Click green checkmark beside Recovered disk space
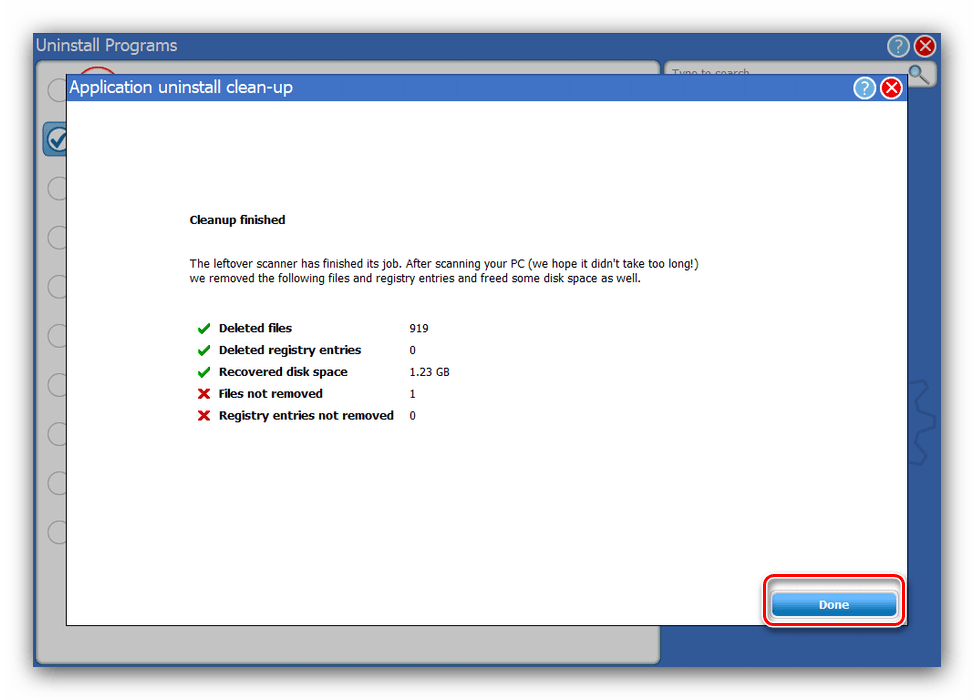Viewport: 974px width, 700px height. [204, 372]
